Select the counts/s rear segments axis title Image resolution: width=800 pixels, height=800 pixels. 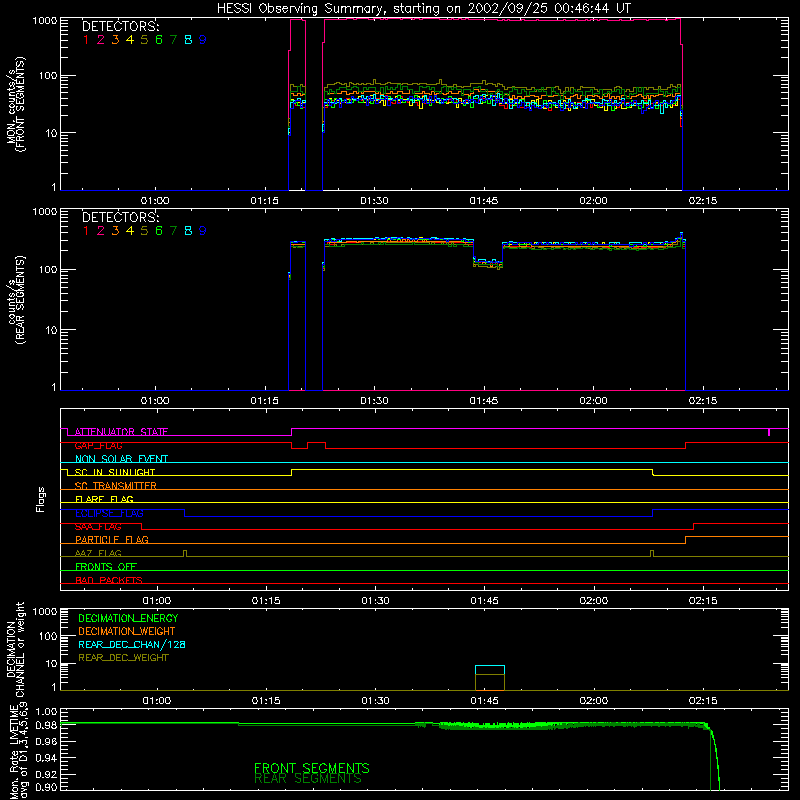click(16, 299)
